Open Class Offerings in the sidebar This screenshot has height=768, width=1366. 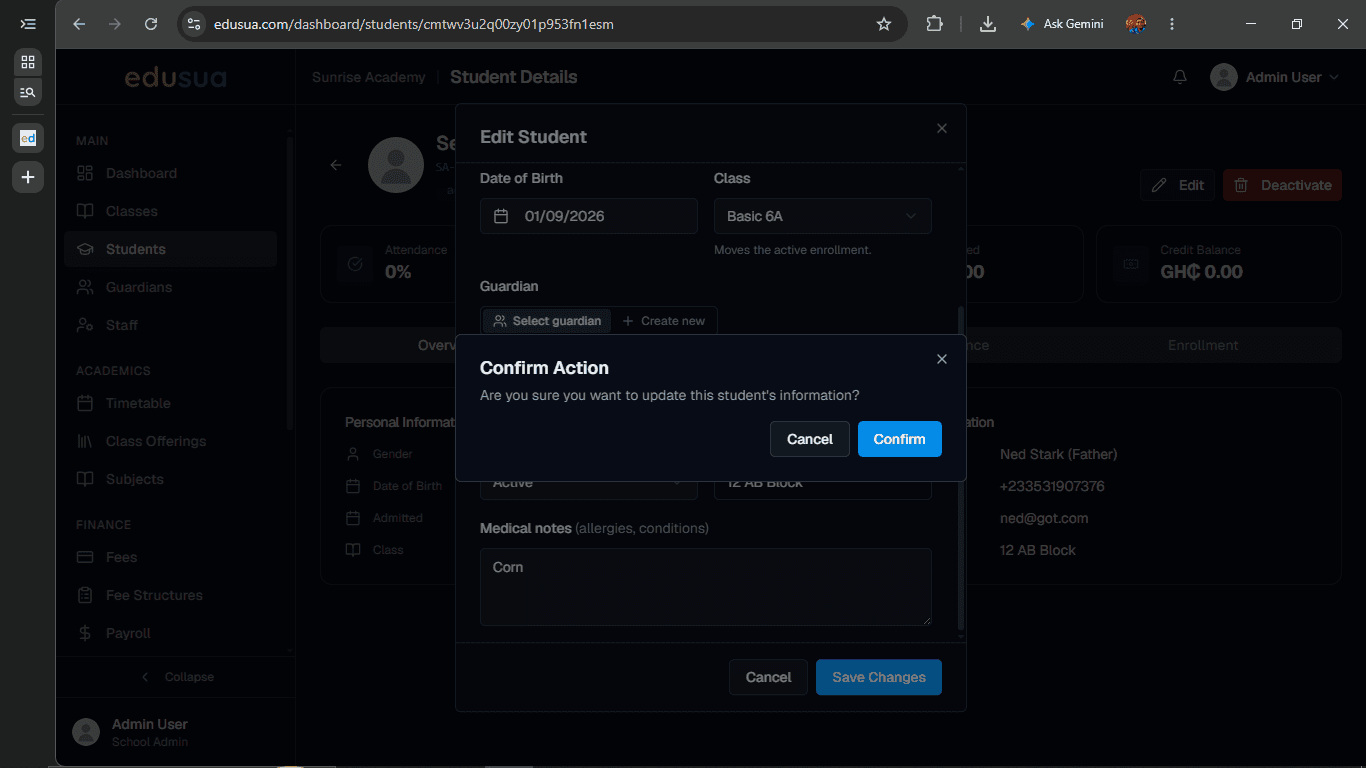pos(170,441)
